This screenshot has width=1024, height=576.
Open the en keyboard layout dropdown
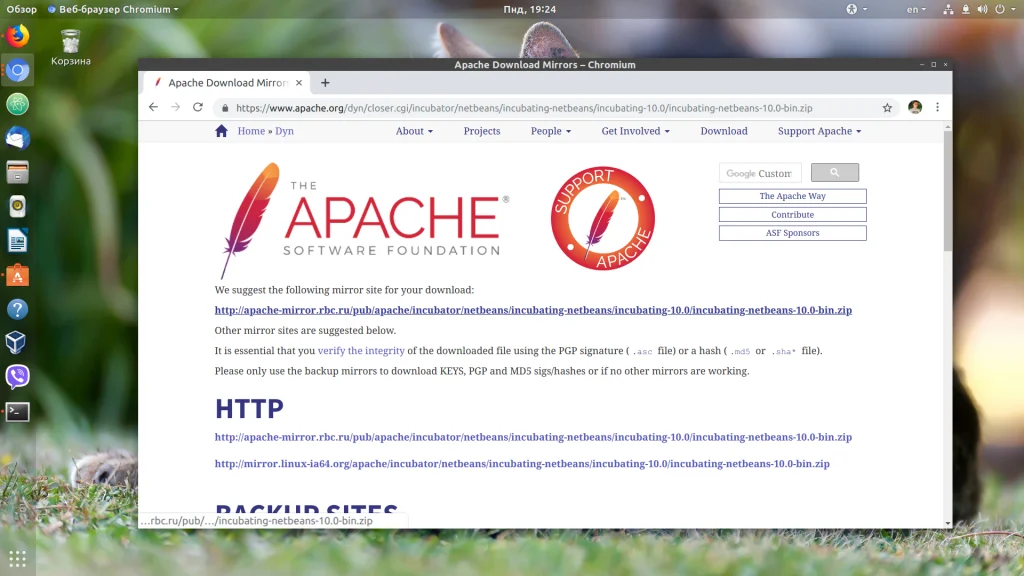[916, 9]
